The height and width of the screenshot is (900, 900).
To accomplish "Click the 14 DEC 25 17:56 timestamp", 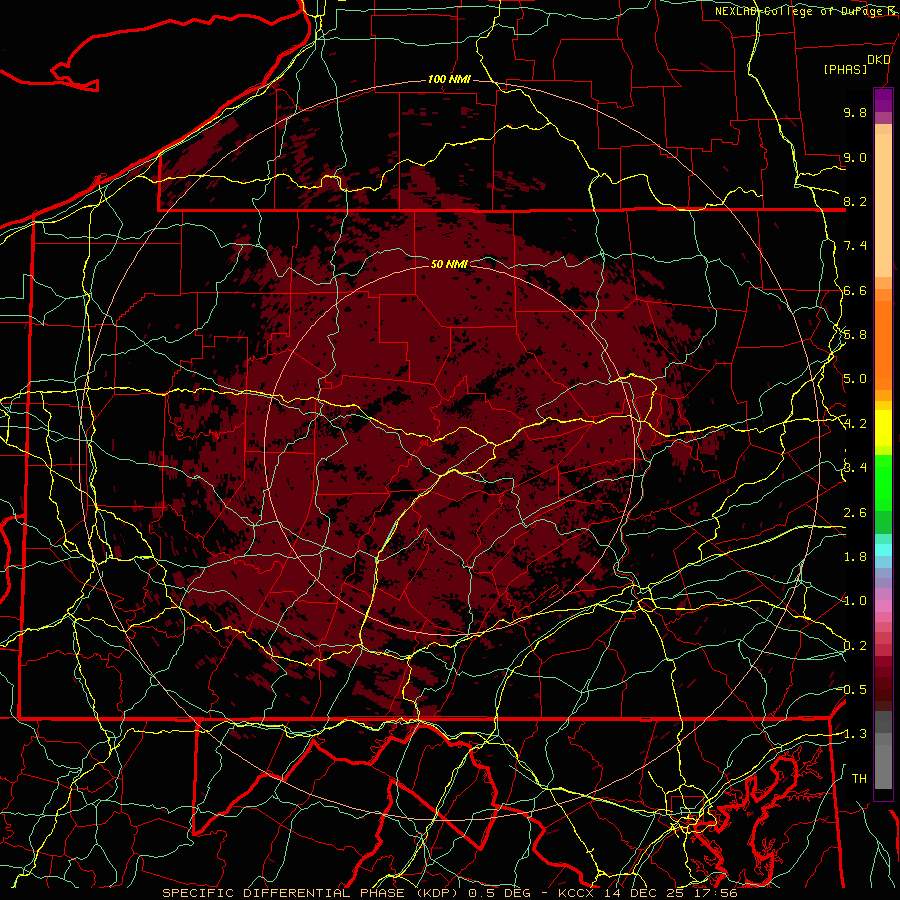I will (670, 893).
